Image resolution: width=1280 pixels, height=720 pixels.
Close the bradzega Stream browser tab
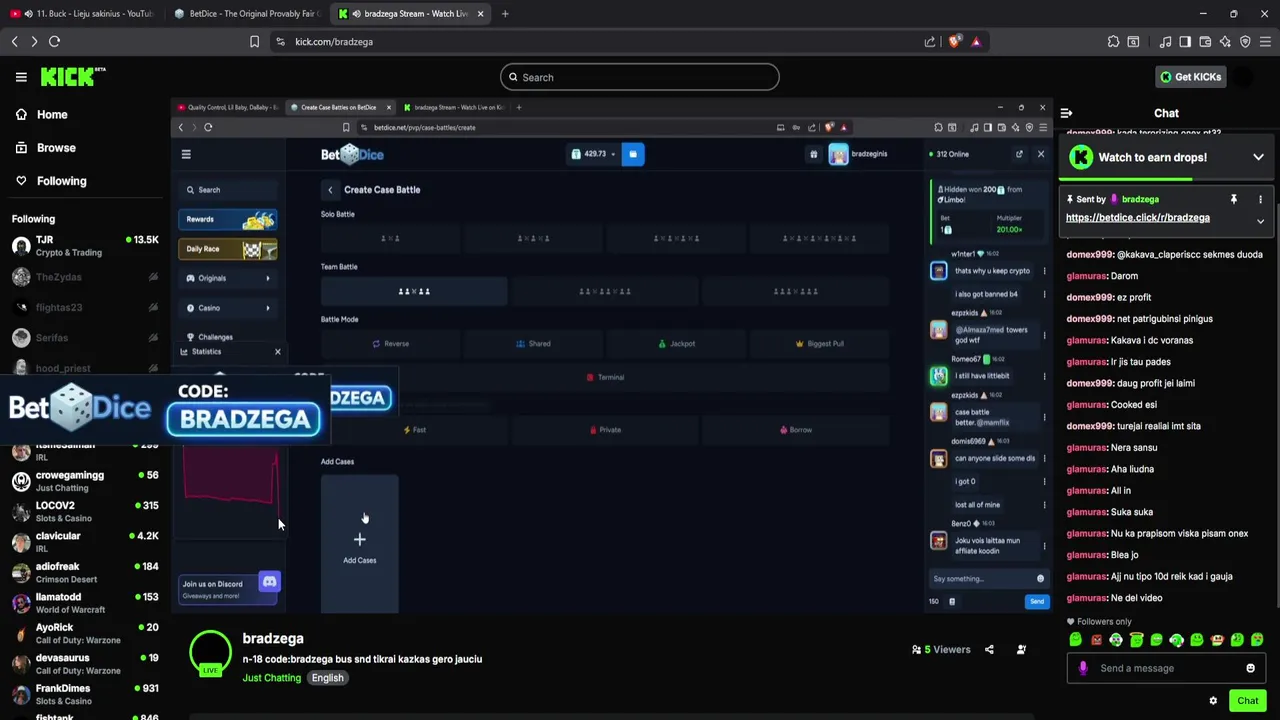(480, 14)
